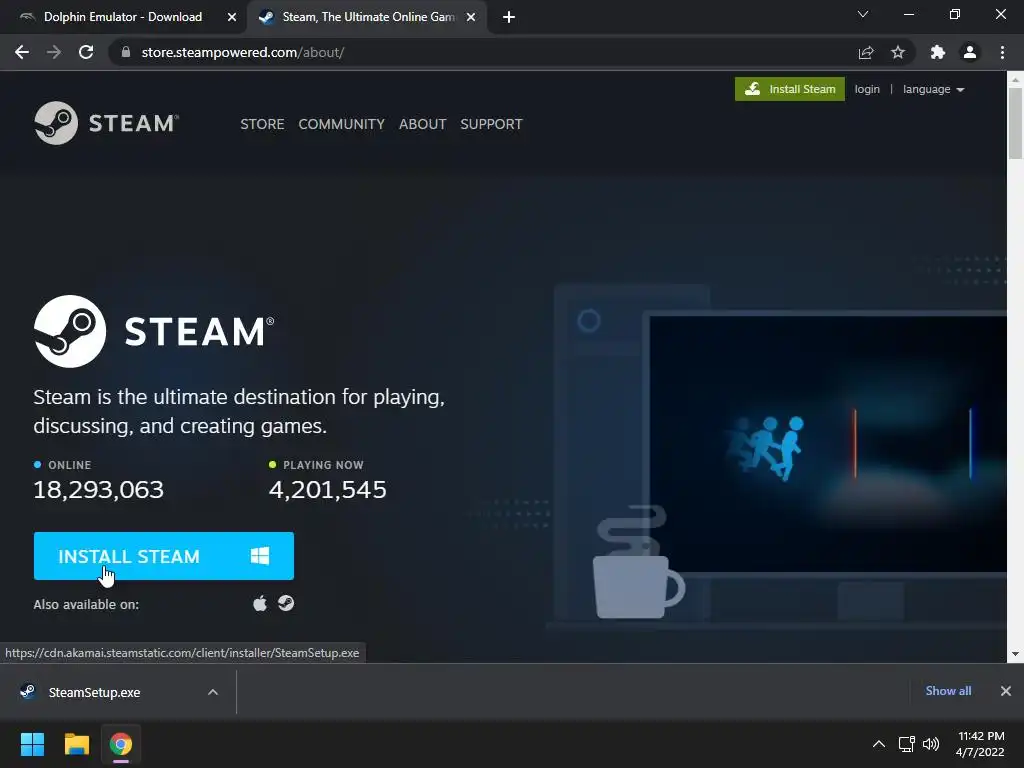Image resolution: width=1024 pixels, height=768 pixels.
Task: Click the large STEAM hero logo
Action: 154,331
